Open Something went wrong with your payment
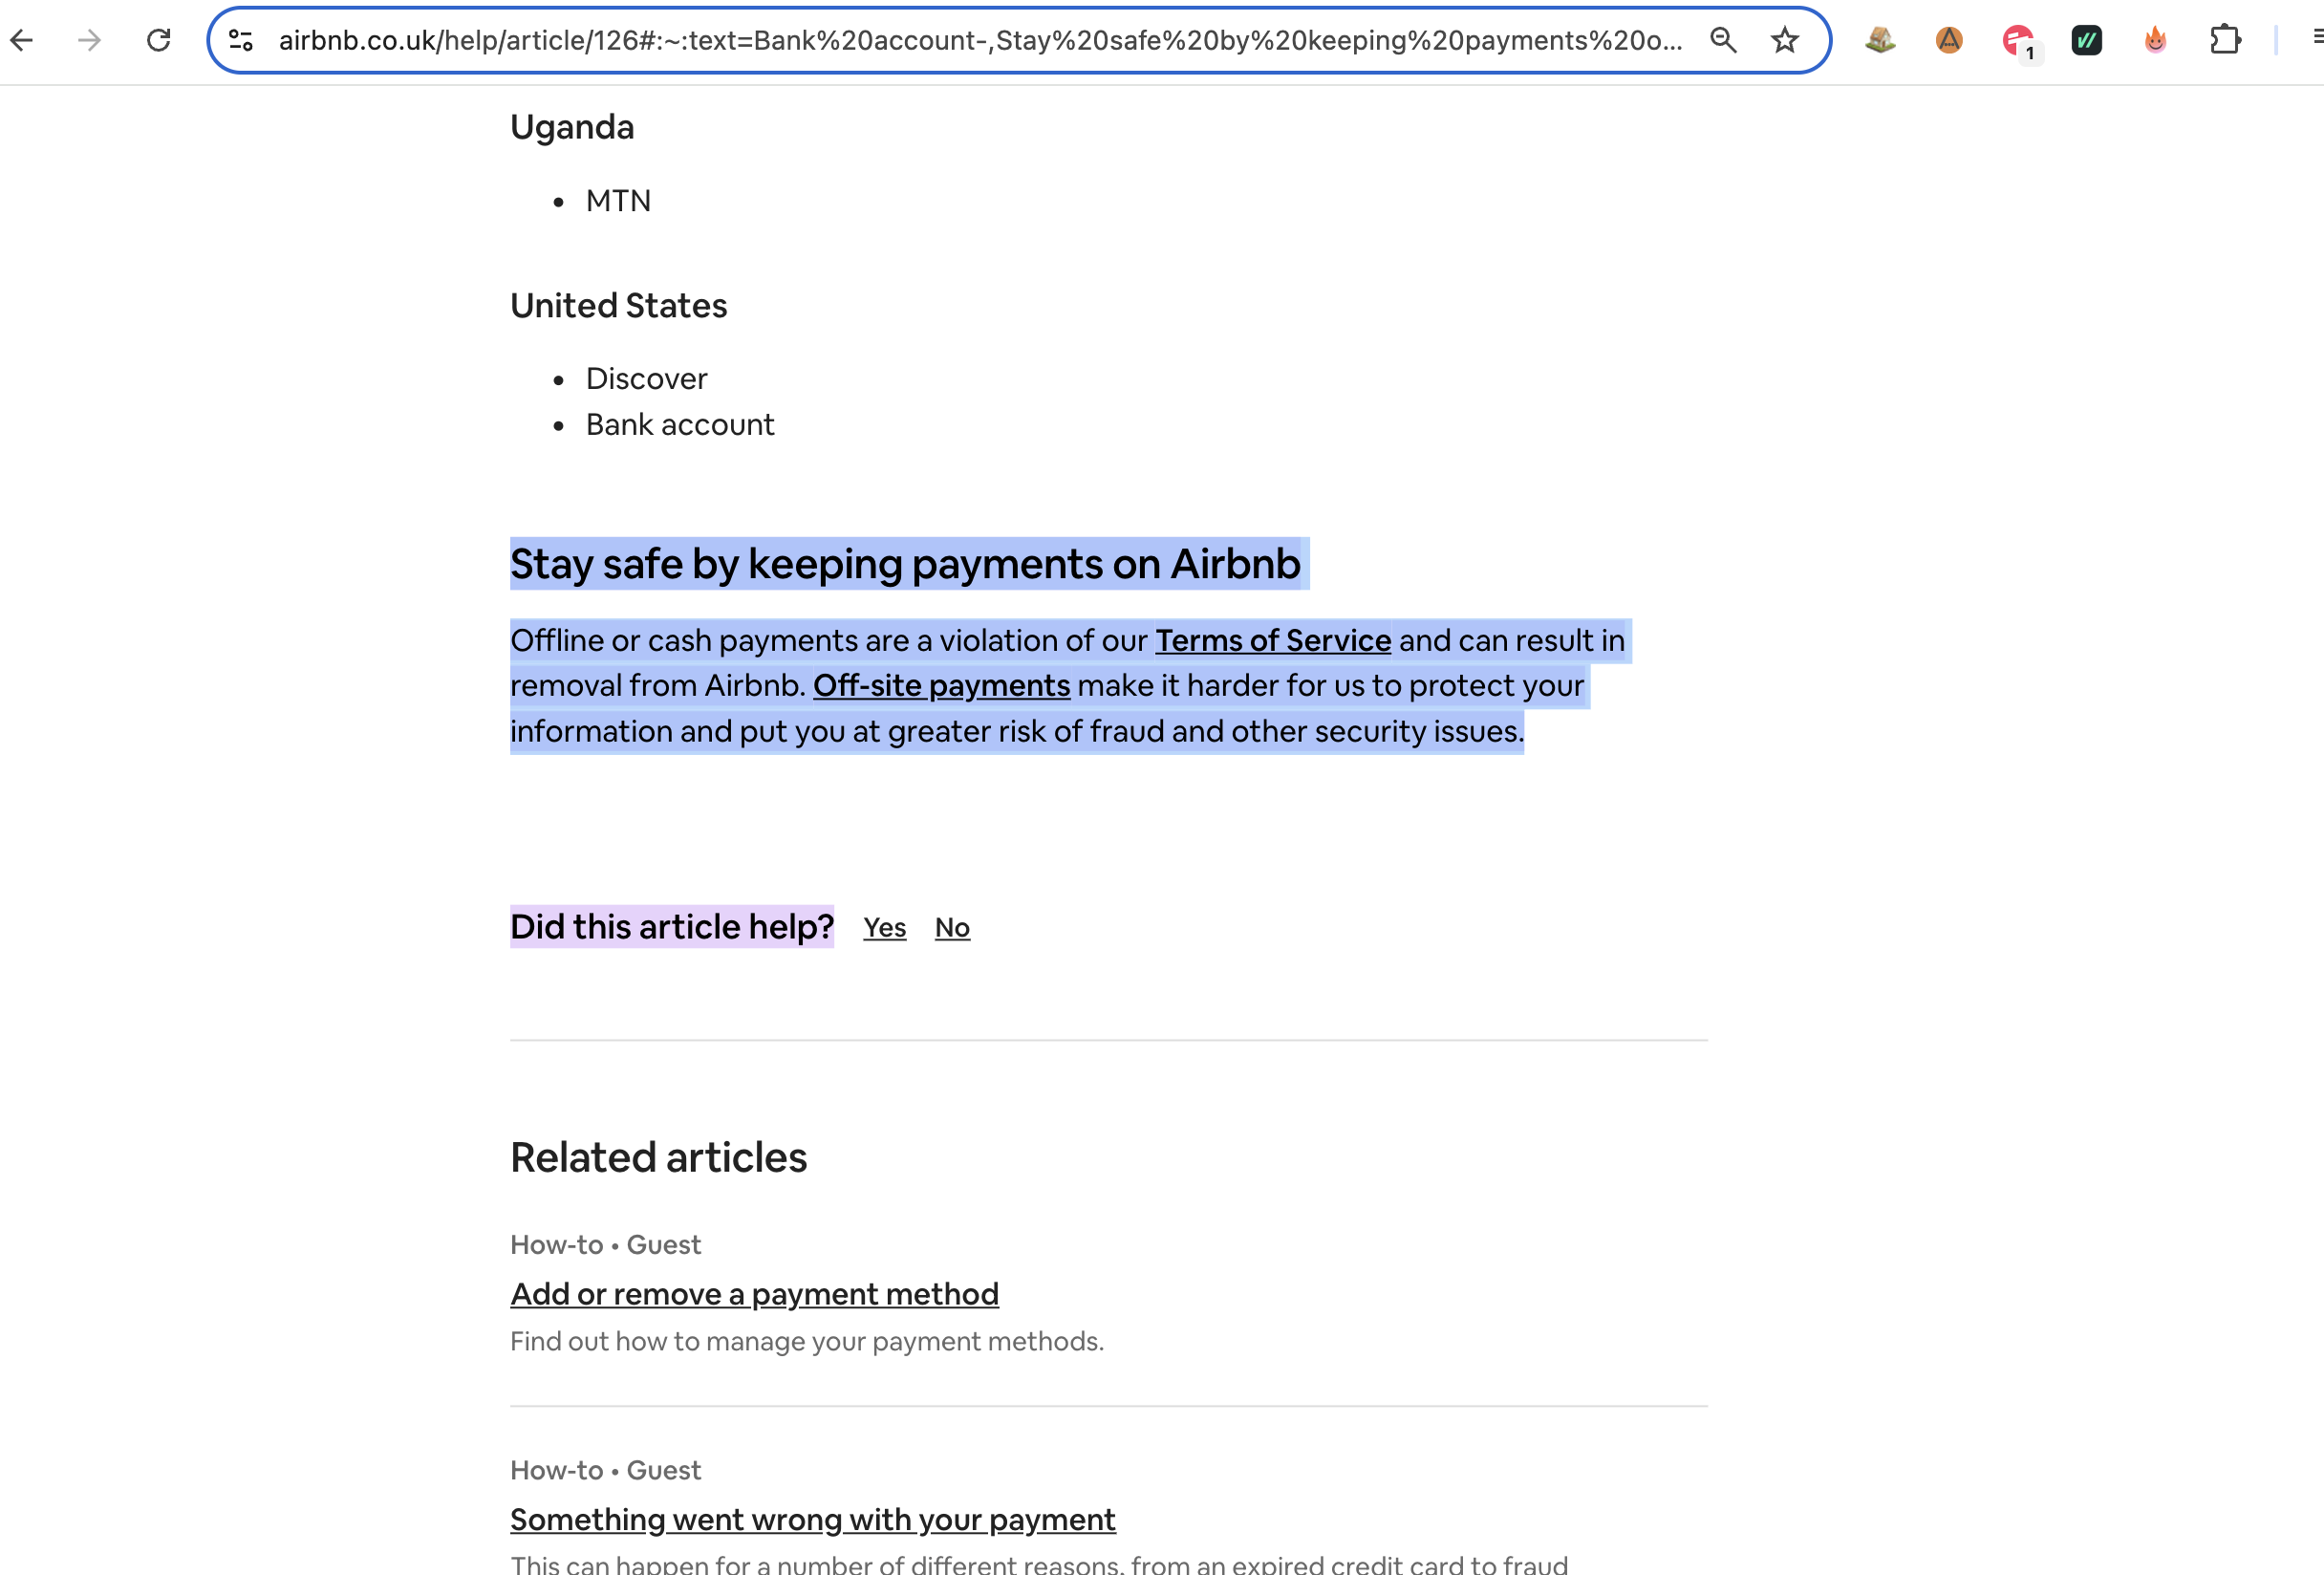 (x=813, y=1520)
